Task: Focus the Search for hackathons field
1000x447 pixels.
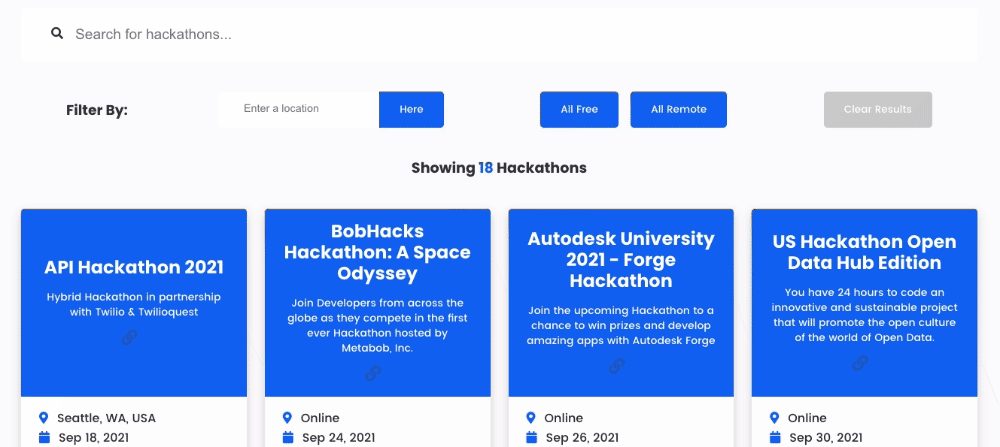Action: coord(499,34)
